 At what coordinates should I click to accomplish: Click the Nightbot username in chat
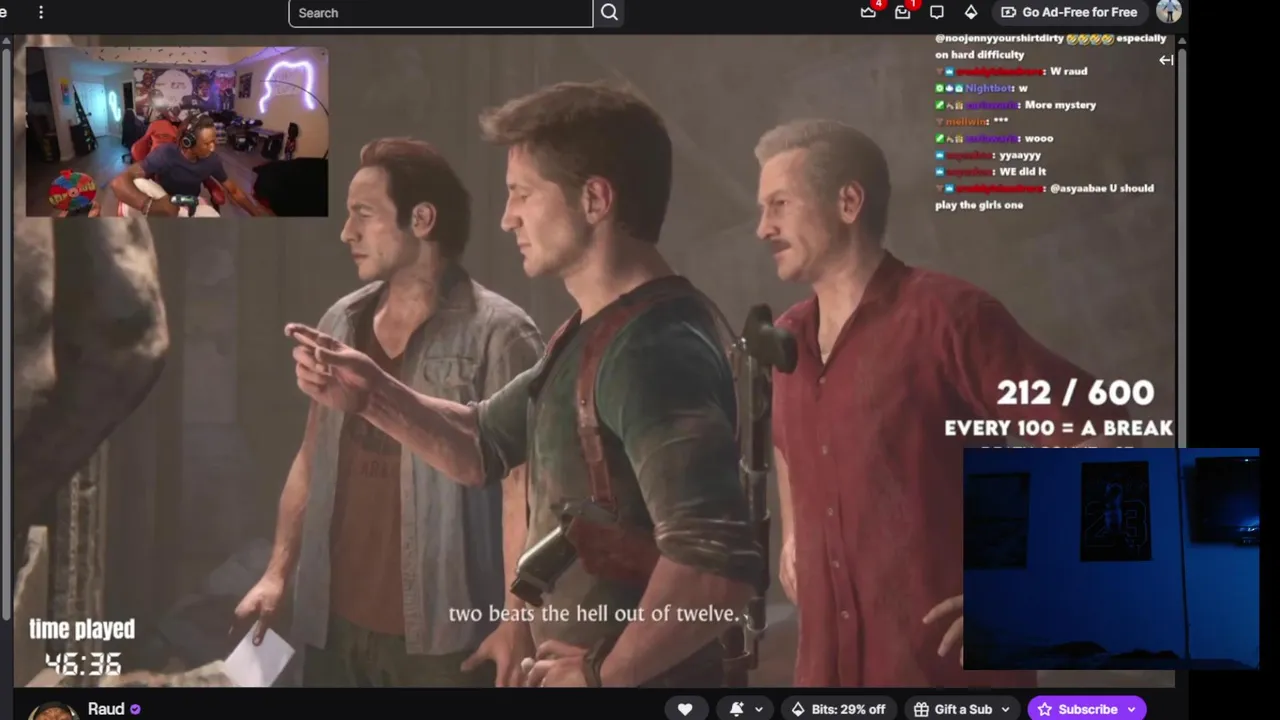991,88
